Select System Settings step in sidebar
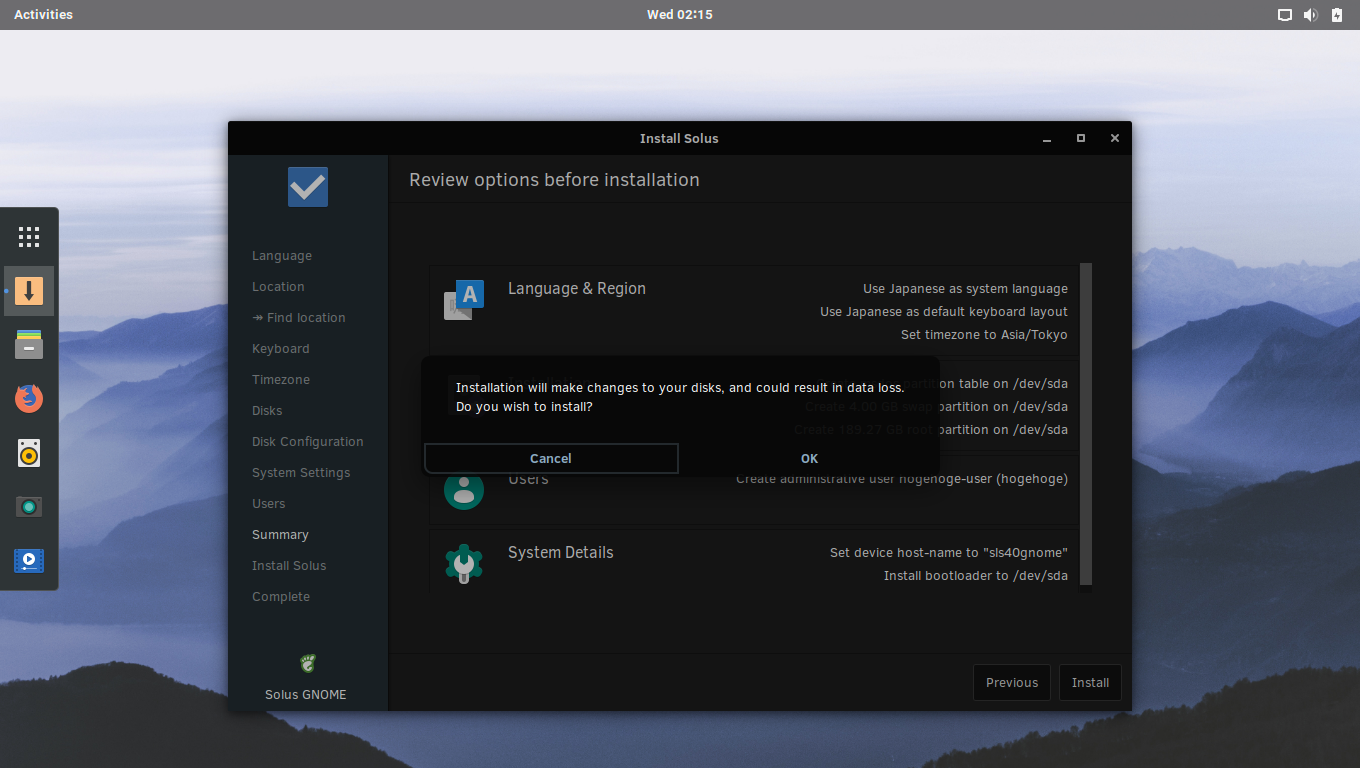 (x=301, y=473)
